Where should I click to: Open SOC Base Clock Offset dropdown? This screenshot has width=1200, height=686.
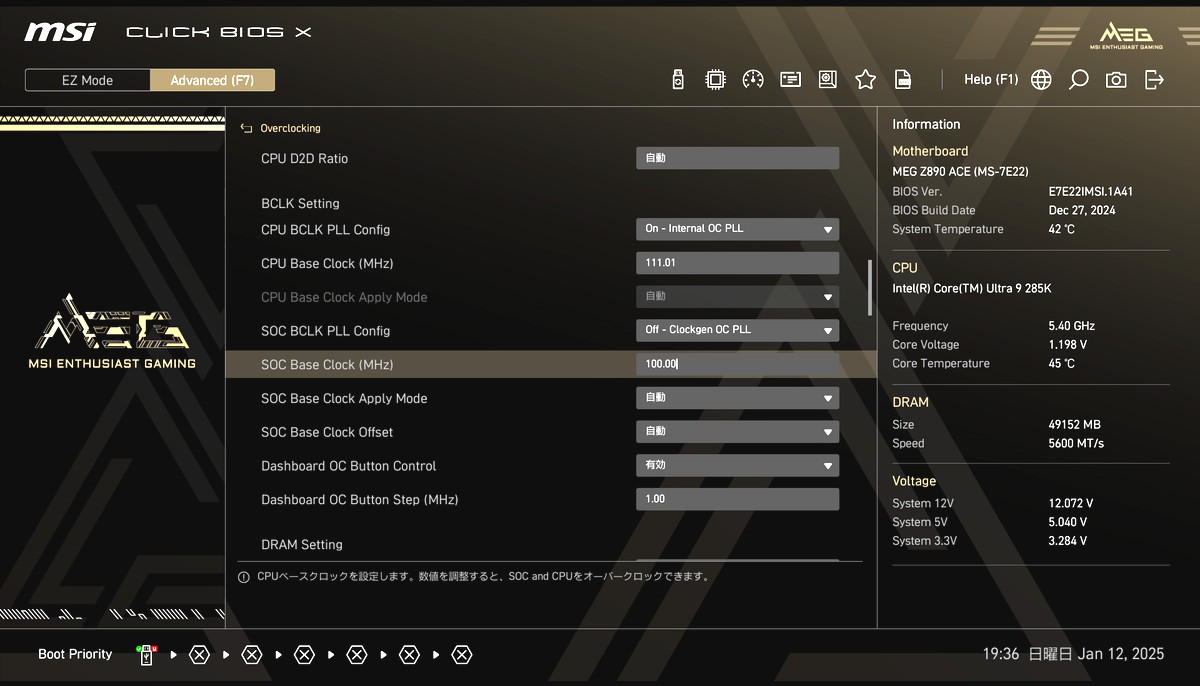[x=737, y=432]
